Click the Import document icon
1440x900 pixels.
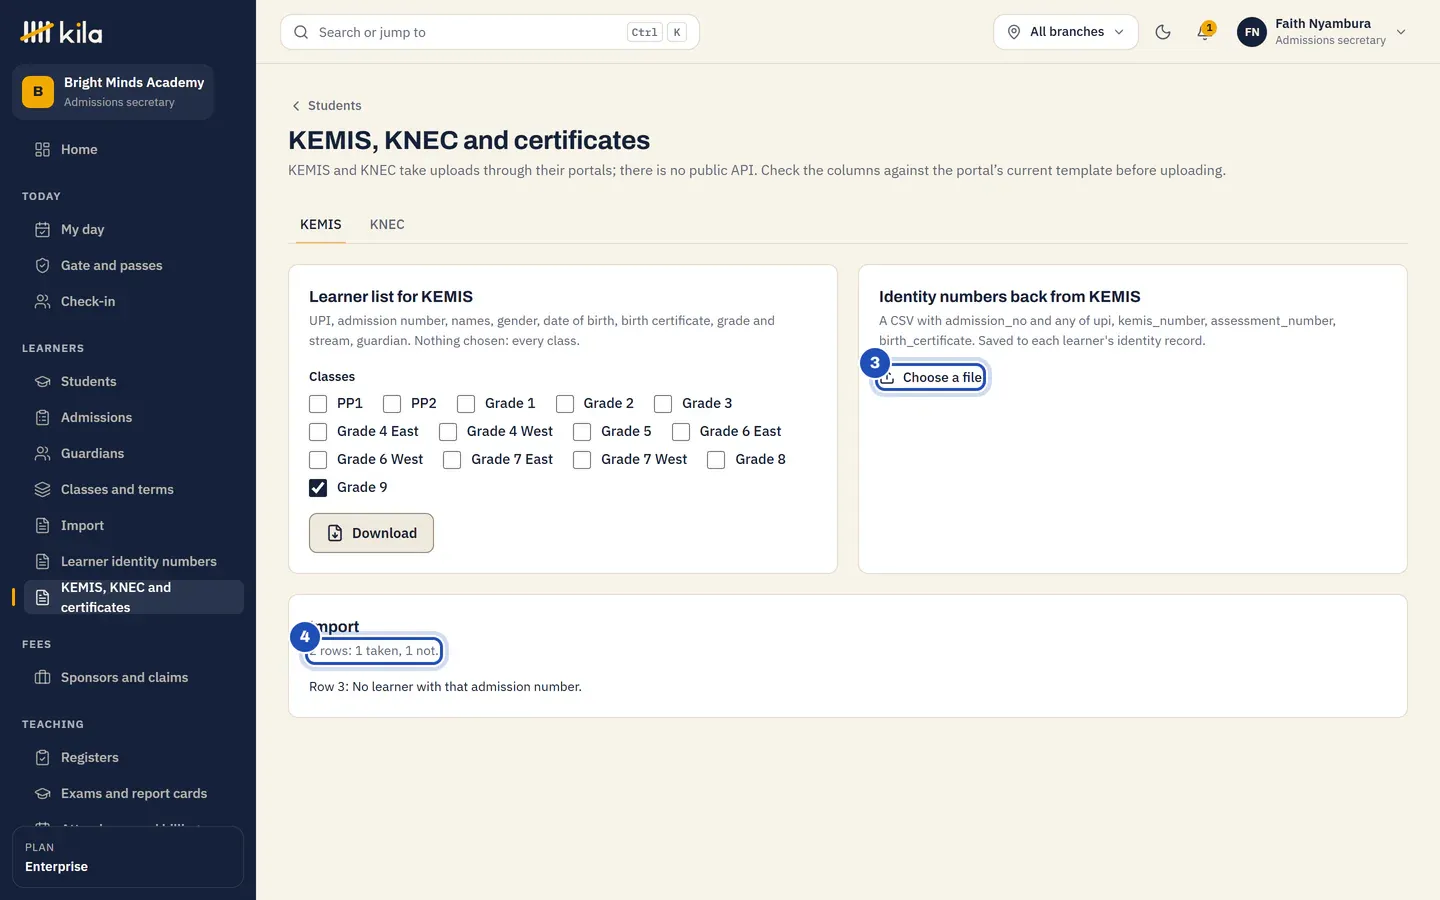click(x=42, y=525)
